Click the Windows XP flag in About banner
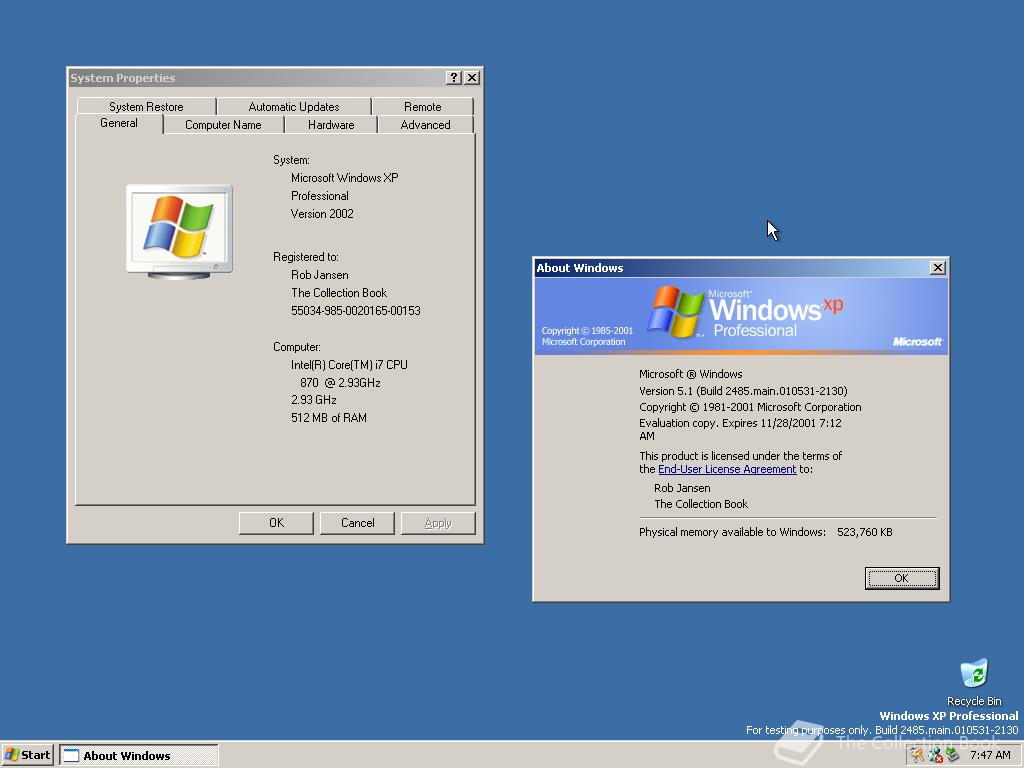 tap(675, 312)
